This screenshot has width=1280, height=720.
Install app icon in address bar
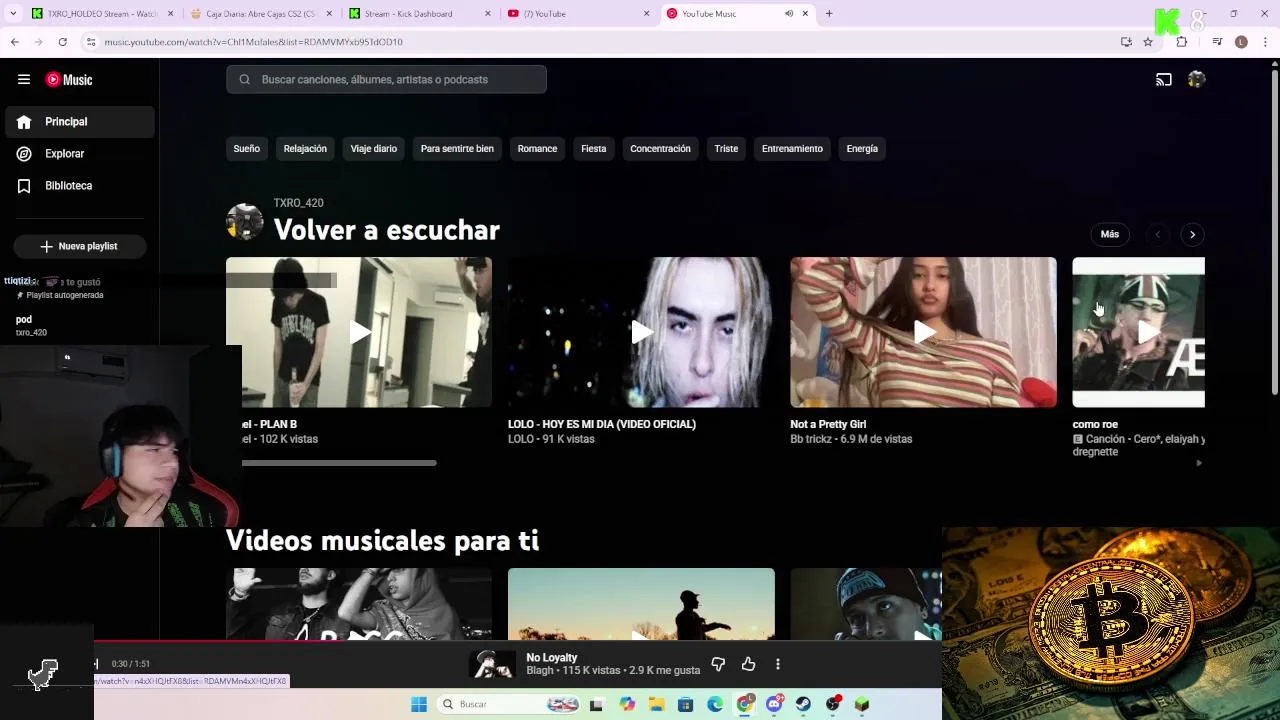pos(1126,42)
